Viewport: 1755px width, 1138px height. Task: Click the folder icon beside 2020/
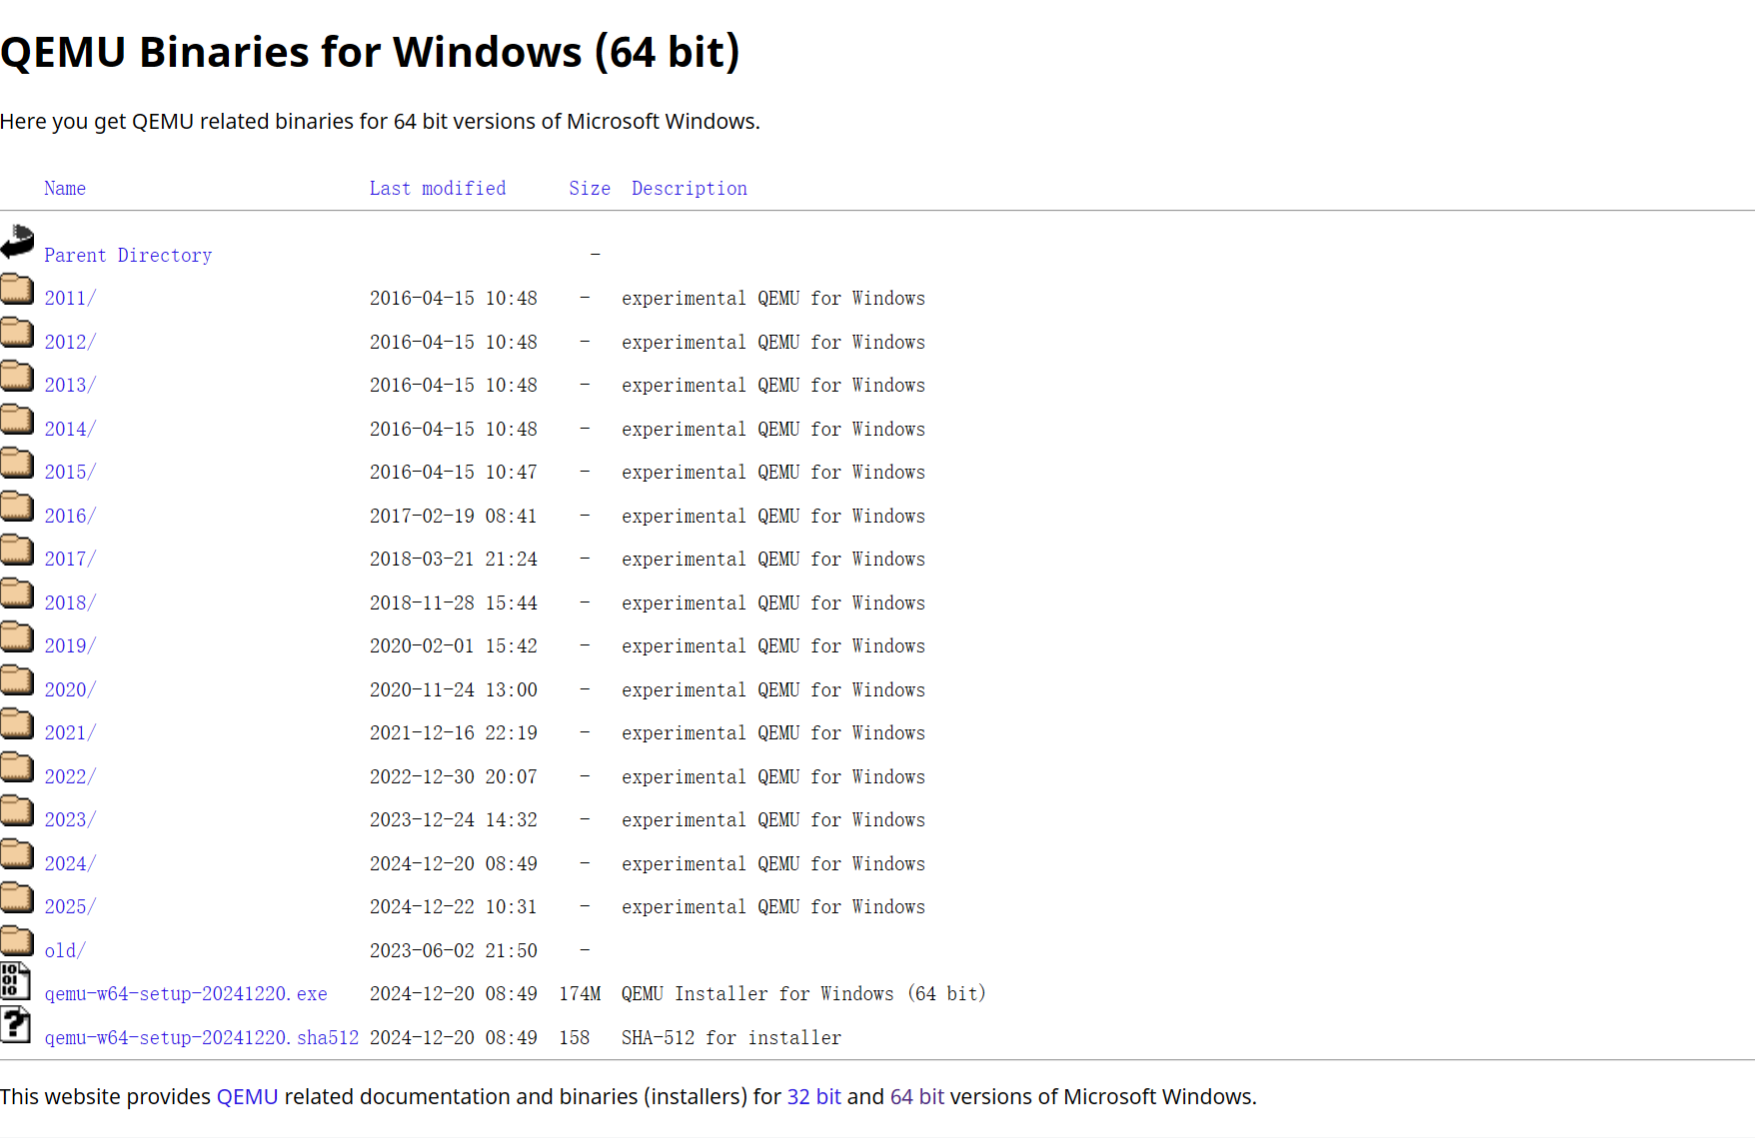(x=17, y=680)
